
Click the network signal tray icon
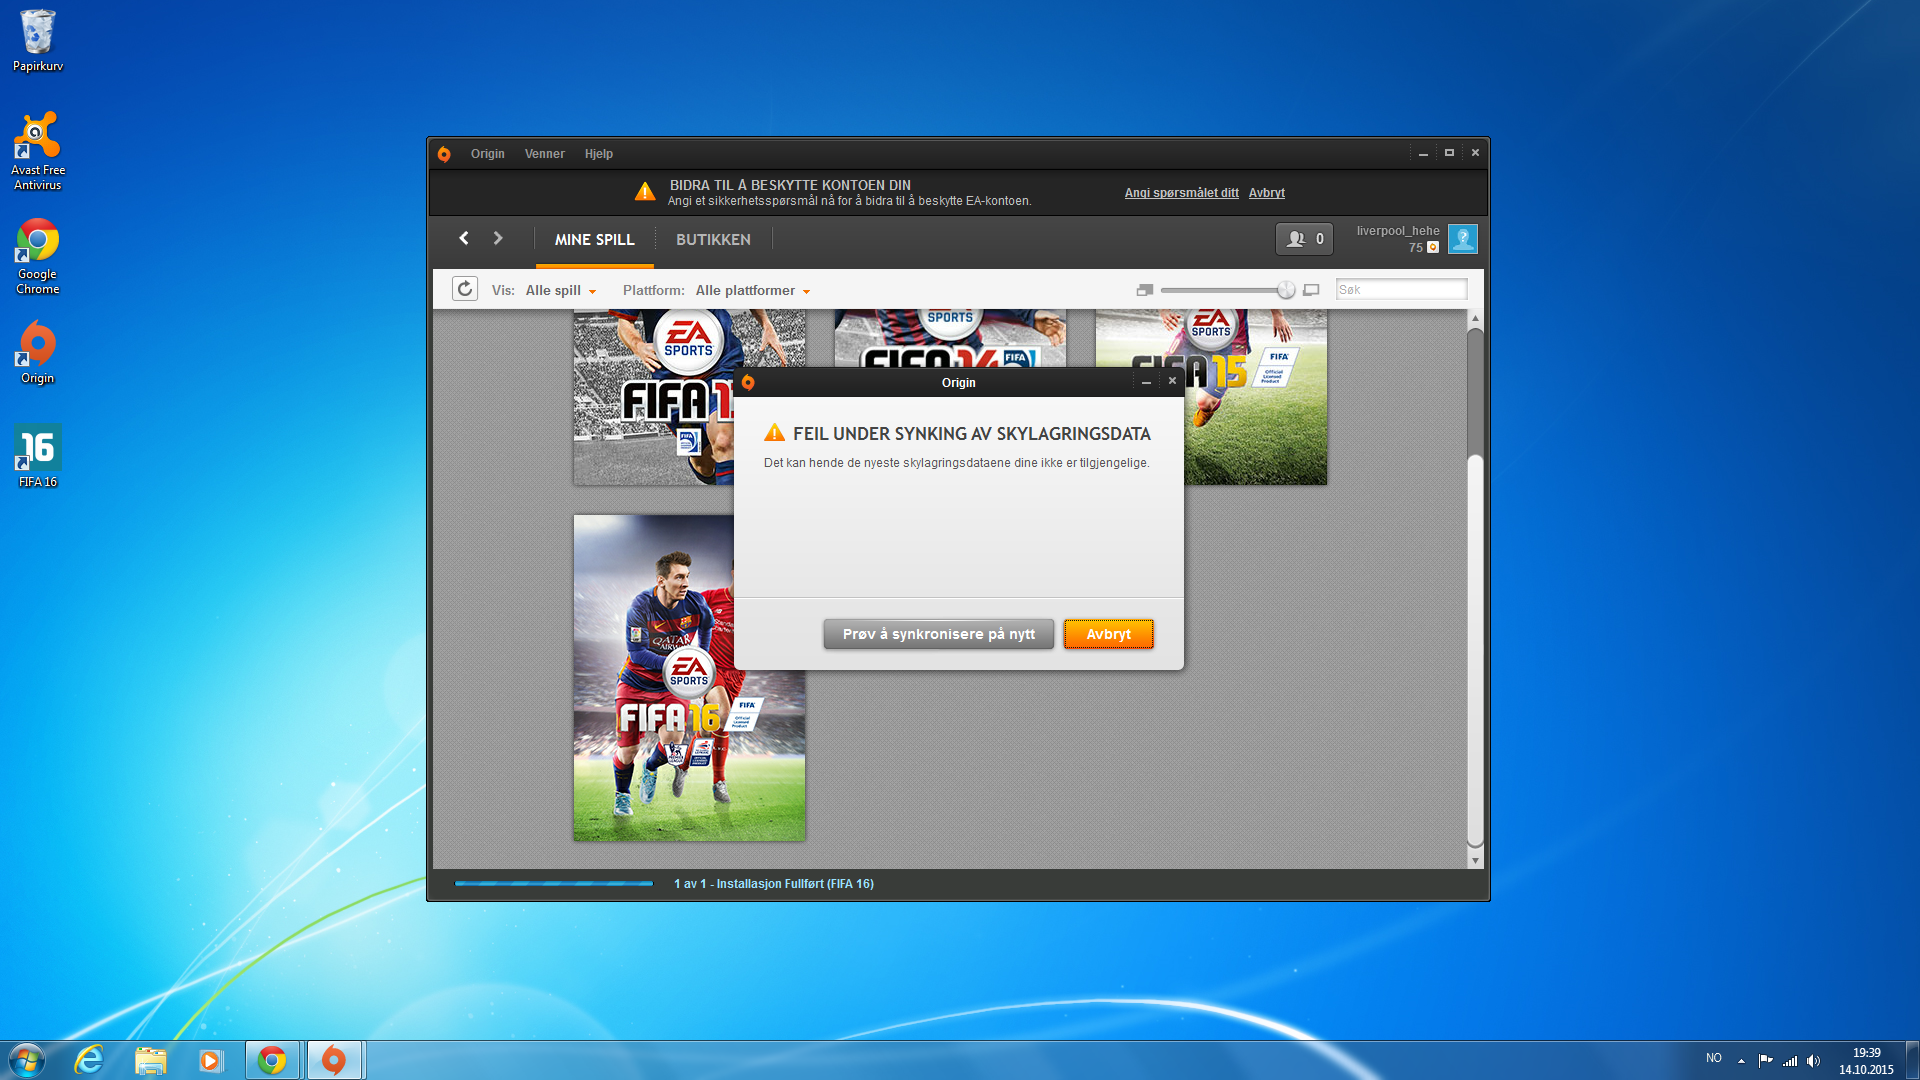click(x=1790, y=1061)
